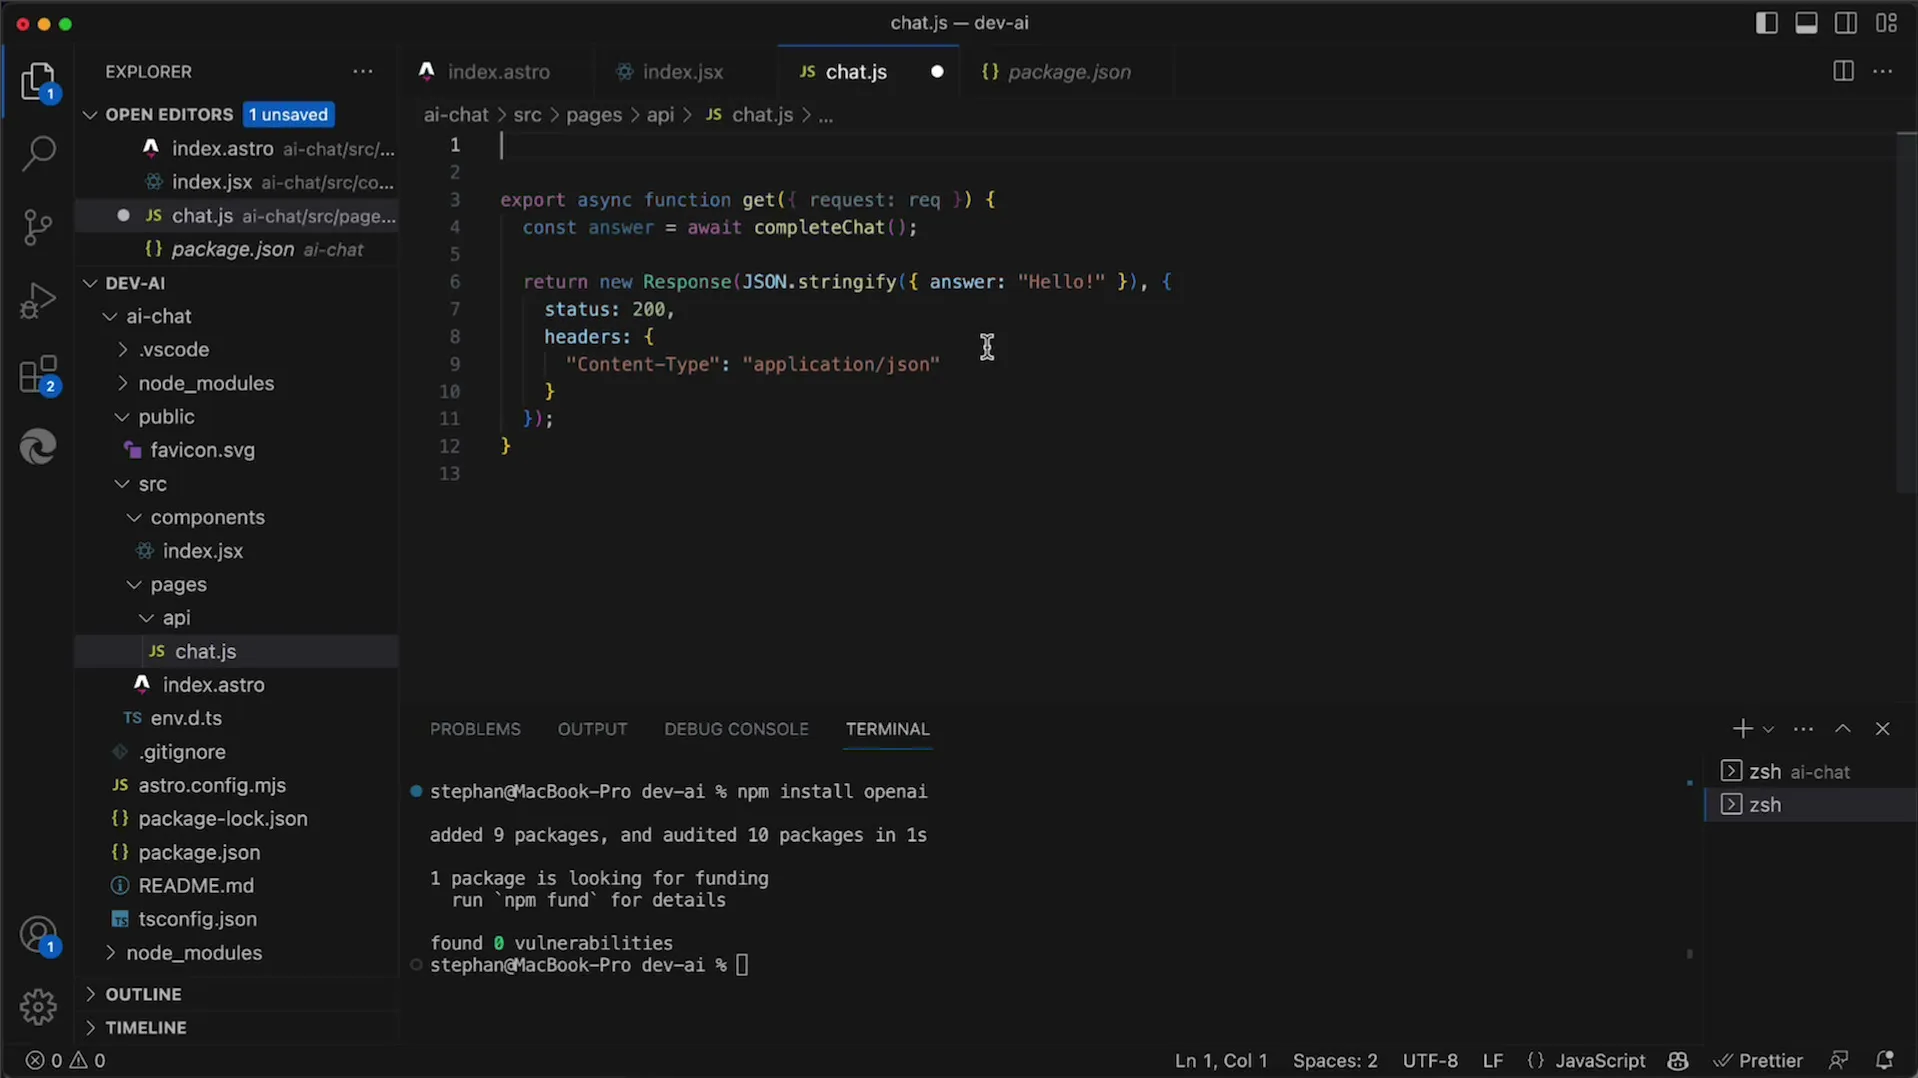Click Ln 1, Col 1 status item
Image resolution: width=1918 pixels, height=1078 pixels.
click(1221, 1060)
